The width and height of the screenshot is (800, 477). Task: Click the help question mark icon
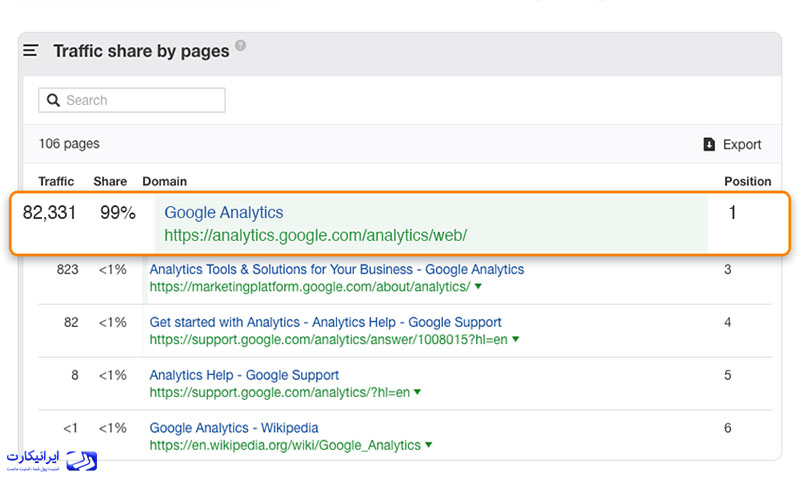coord(240,45)
